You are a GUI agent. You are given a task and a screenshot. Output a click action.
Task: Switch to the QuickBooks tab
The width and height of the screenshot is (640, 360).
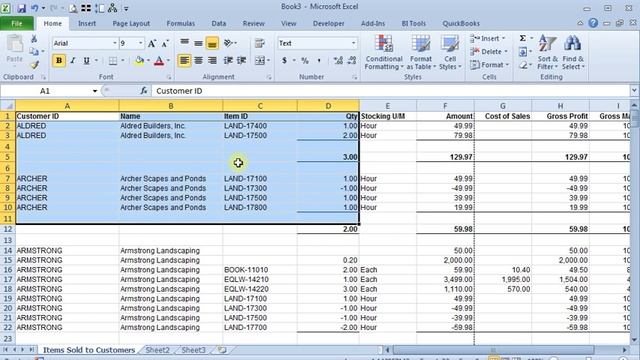[461, 24]
